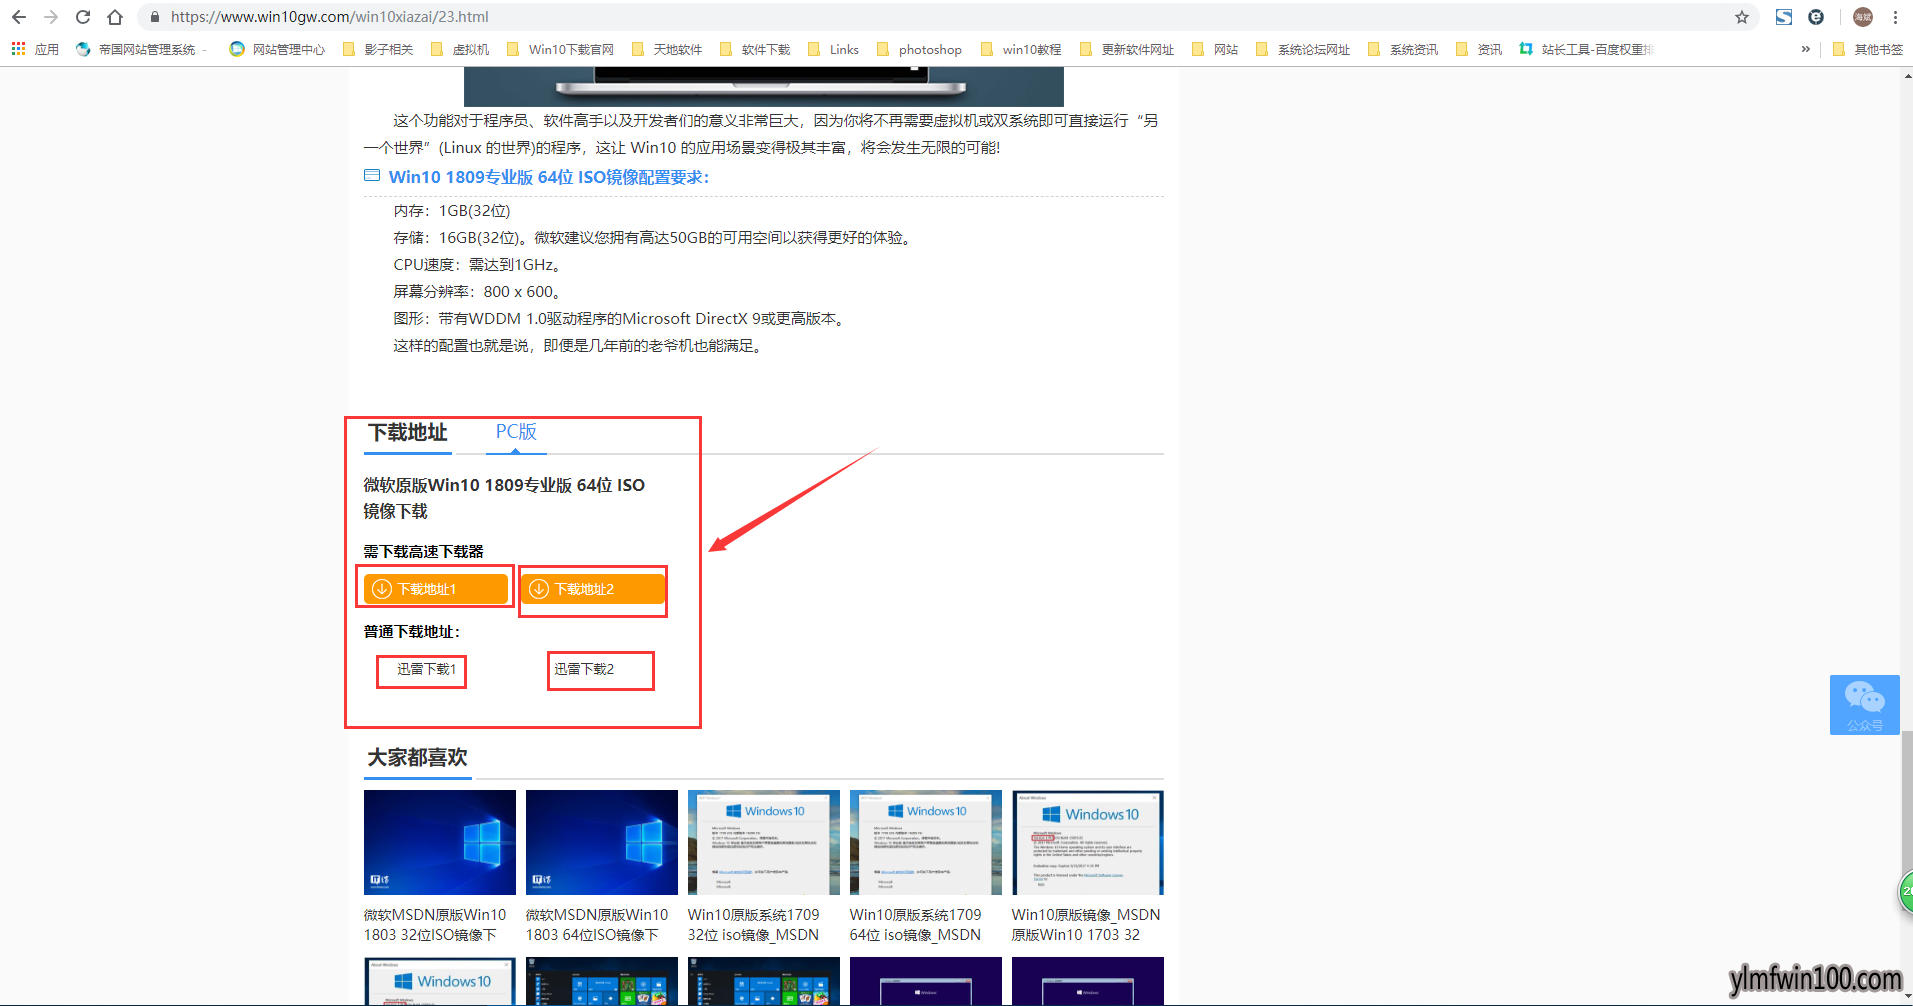Click the 屏幕分辨率：800 x 600 line
1913x1006 pixels.
(x=477, y=292)
